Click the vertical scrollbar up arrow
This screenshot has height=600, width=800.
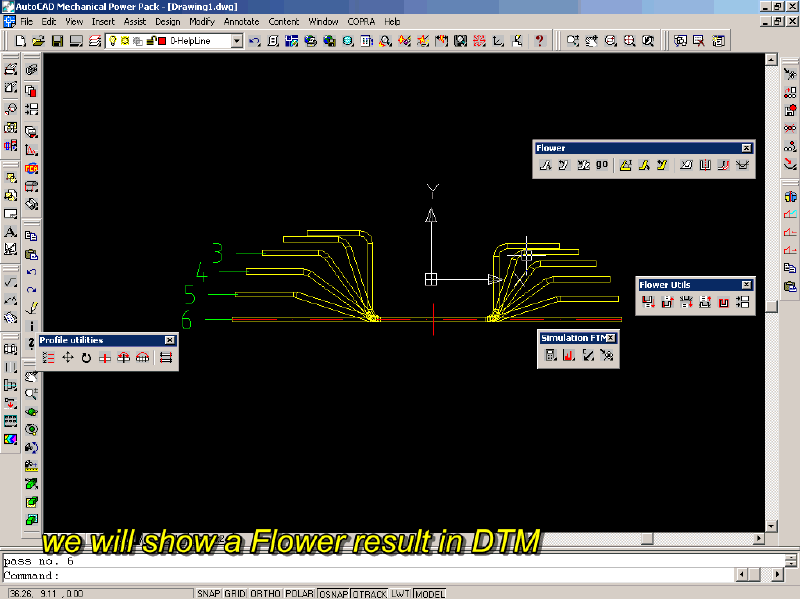pyautogui.click(x=771, y=59)
